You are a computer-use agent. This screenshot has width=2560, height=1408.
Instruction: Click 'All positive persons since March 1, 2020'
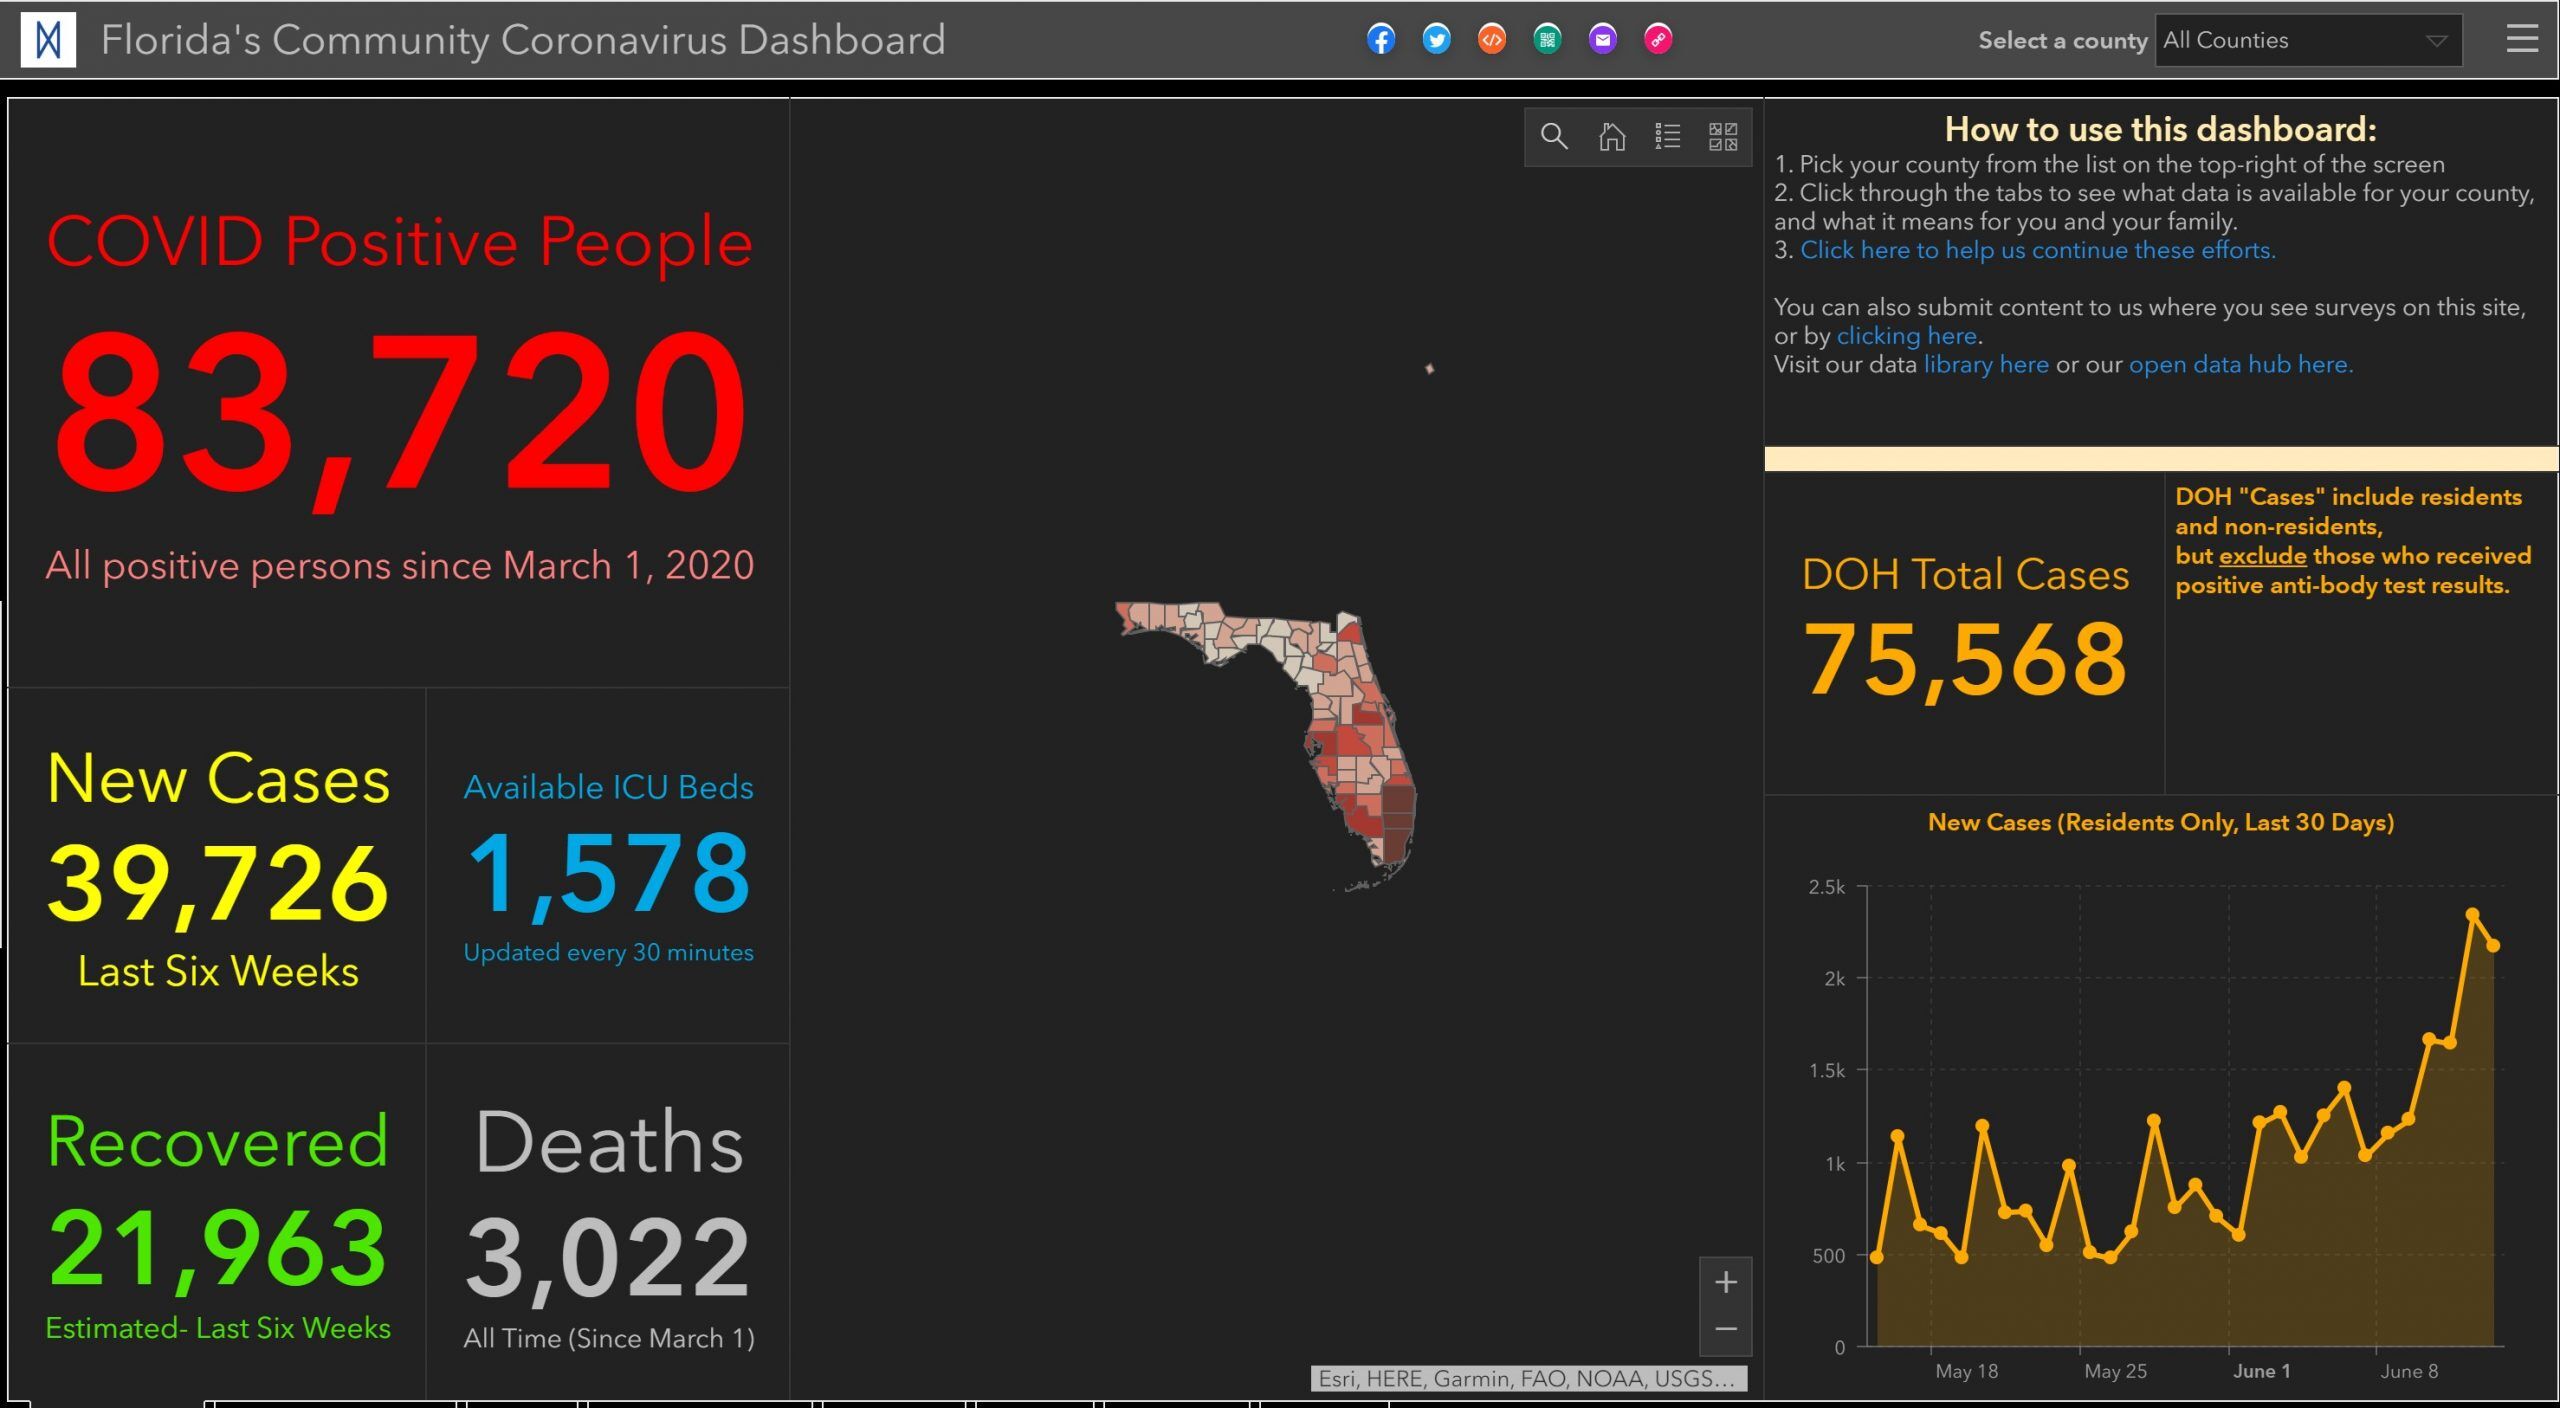point(400,566)
